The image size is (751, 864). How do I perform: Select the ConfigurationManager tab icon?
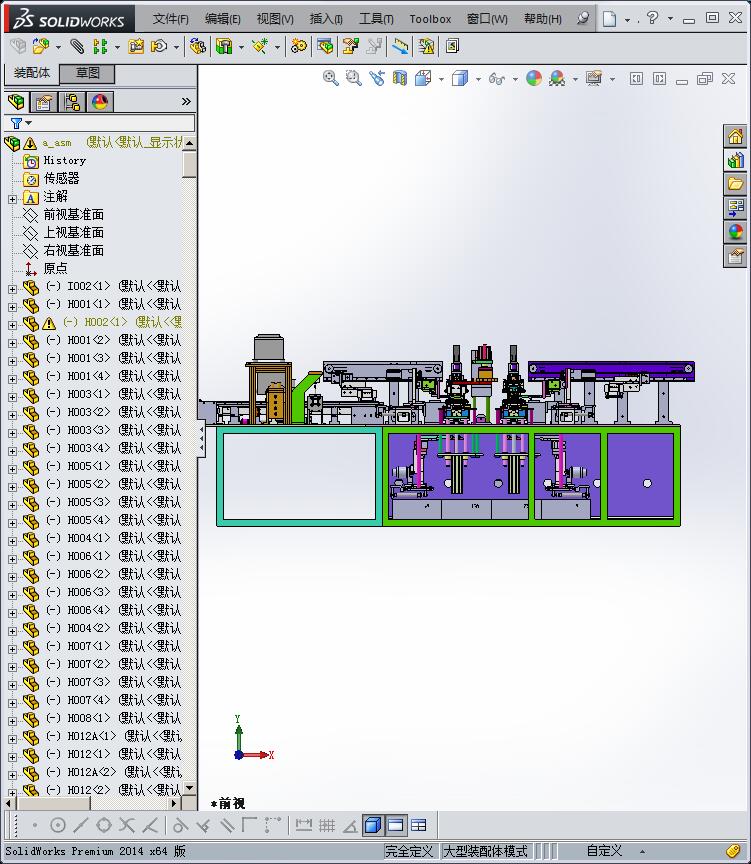72,102
